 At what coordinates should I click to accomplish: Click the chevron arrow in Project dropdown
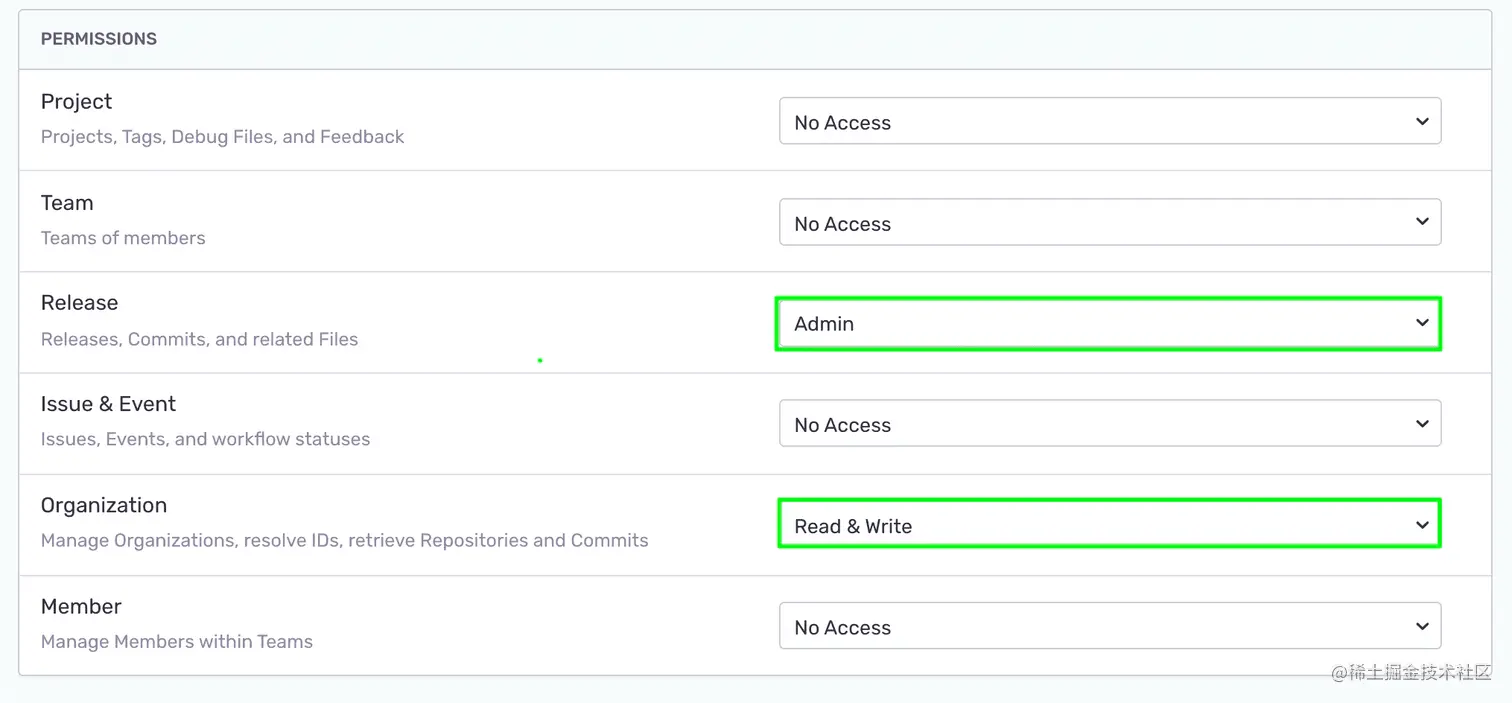coord(1422,121)
